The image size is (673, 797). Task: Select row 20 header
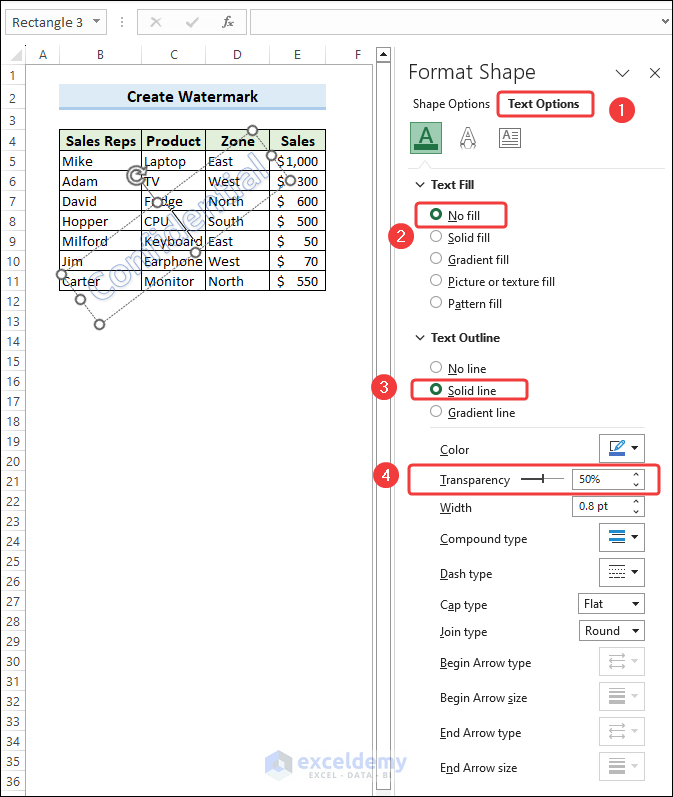point(13,462)
